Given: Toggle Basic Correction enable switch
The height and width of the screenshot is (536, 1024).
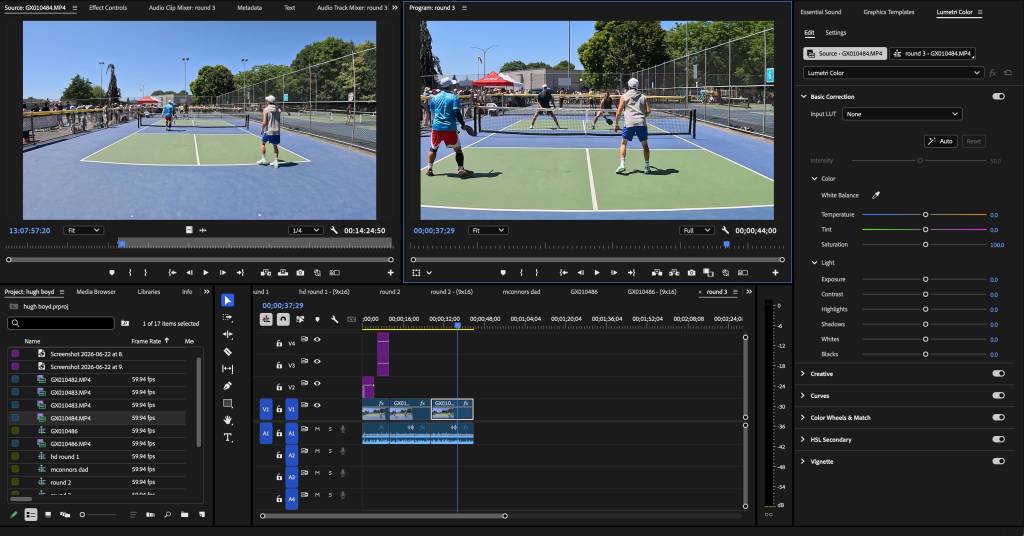Looking at the screenshot, I should 999,97.
